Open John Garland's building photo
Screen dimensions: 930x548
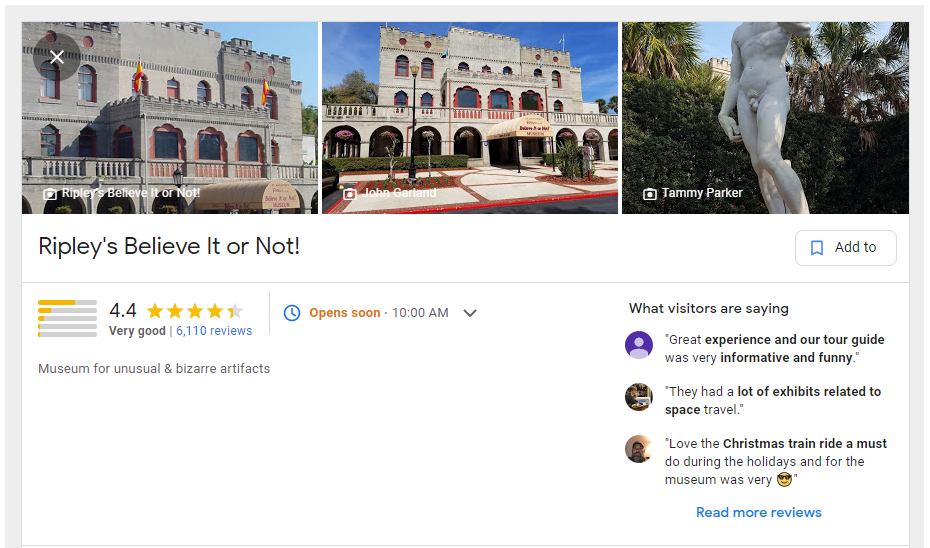tap(470, 118)
